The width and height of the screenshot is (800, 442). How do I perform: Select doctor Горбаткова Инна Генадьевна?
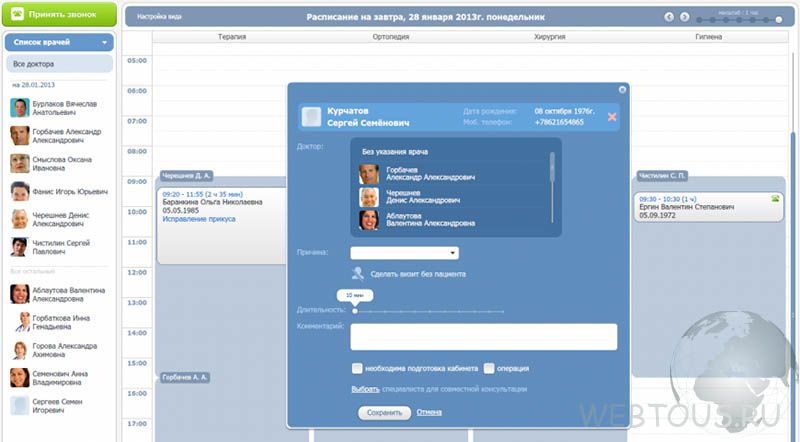61,322
